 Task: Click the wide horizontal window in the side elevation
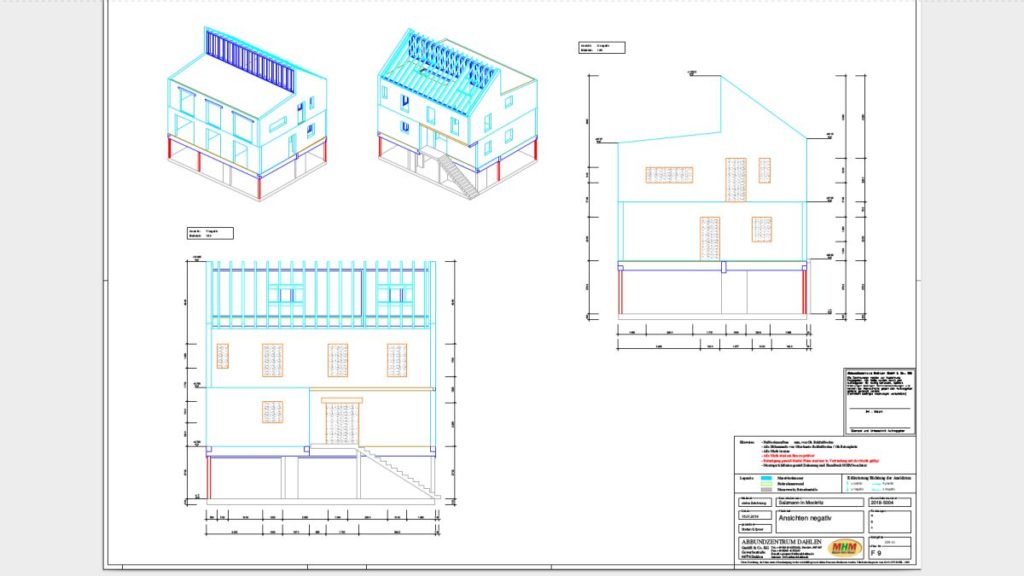pos(669,175)
